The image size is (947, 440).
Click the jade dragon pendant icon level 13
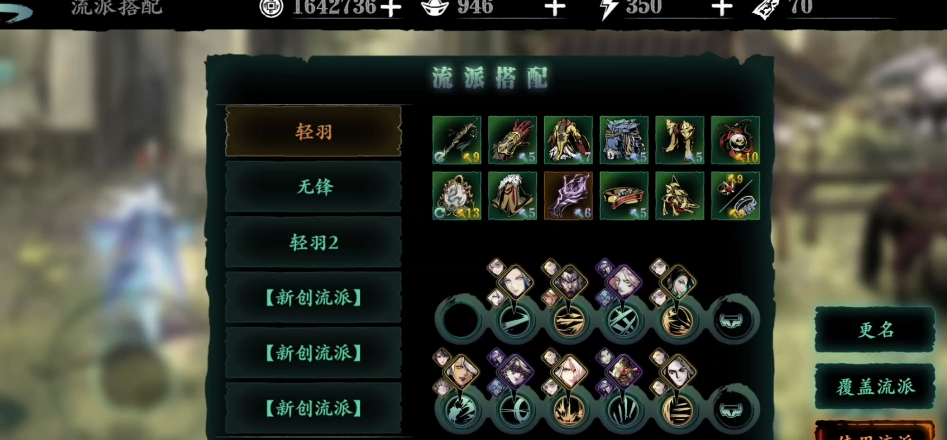point(457,196)
